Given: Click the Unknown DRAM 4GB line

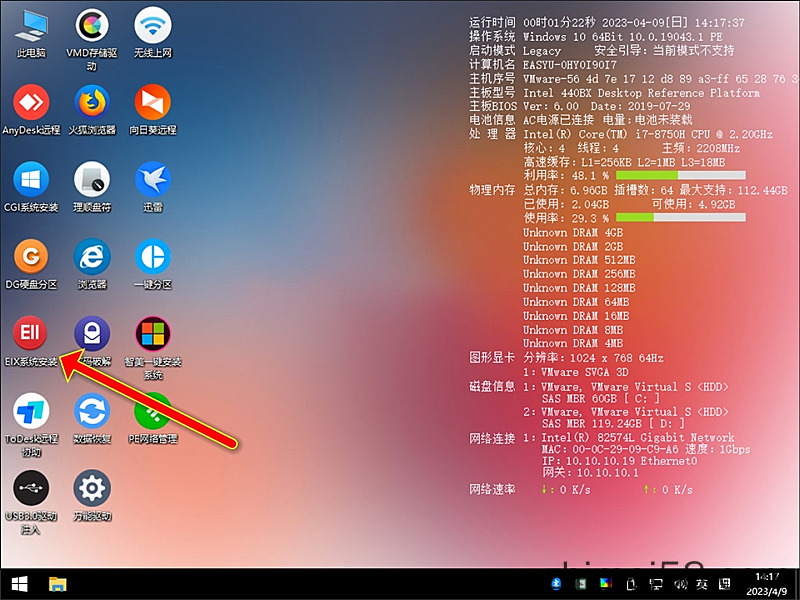Looking at the screenshot, I should [573, 233].
